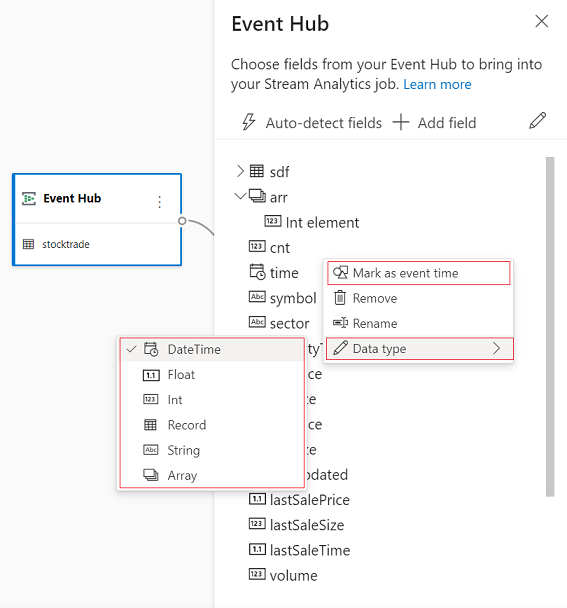Choose String as the data type
Image resolution: width=567 pixels, height=608 pixels.
[212, 450]
